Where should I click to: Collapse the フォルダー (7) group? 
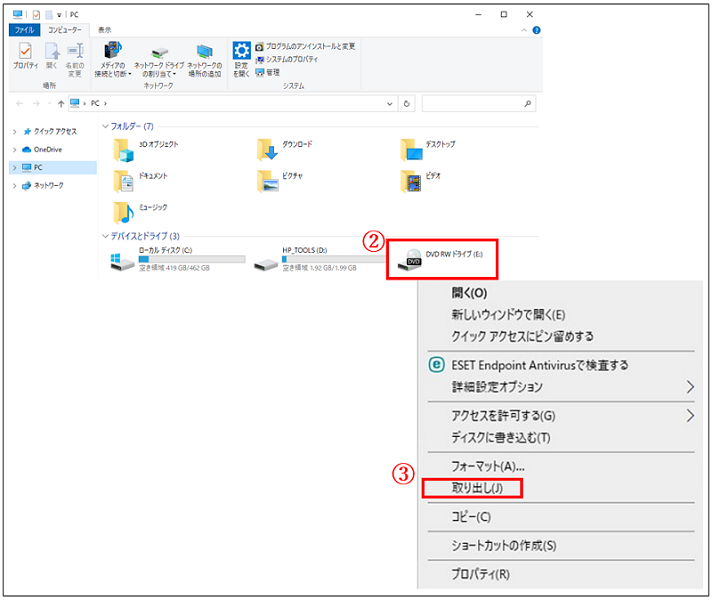(x=105, y=127)
